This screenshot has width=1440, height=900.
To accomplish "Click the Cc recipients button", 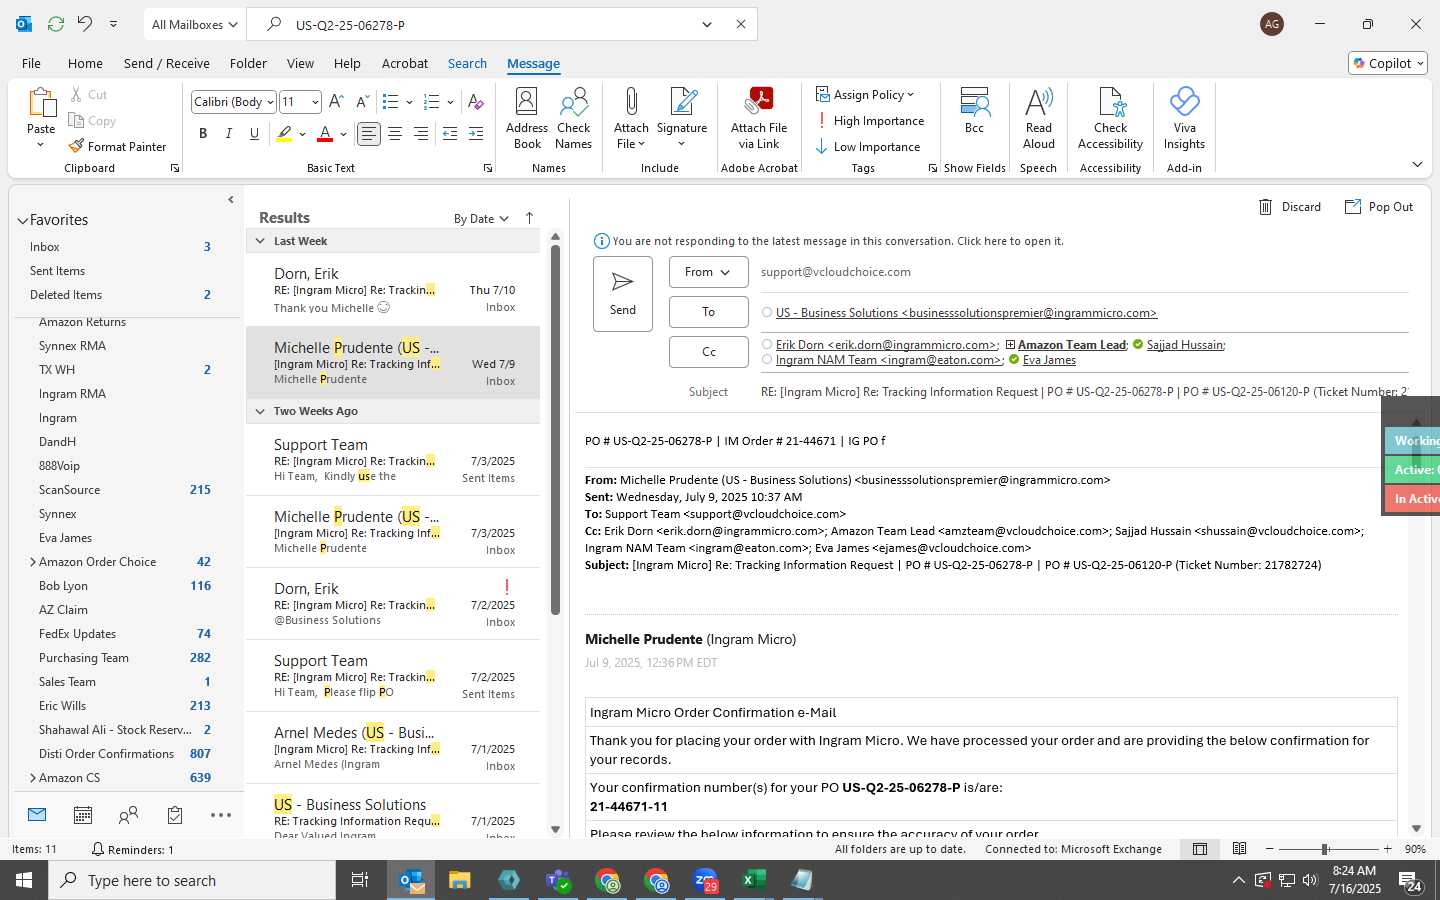I will point(709,352).
